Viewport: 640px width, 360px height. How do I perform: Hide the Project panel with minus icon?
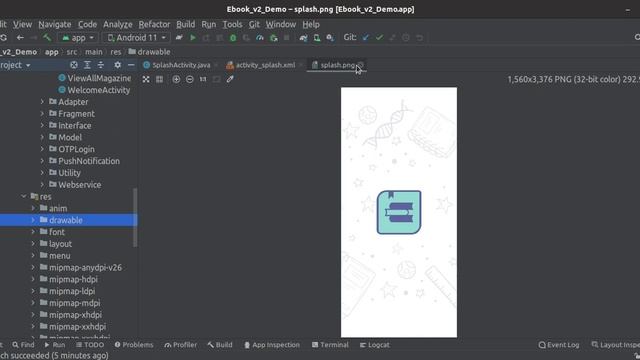pos(131,65)
